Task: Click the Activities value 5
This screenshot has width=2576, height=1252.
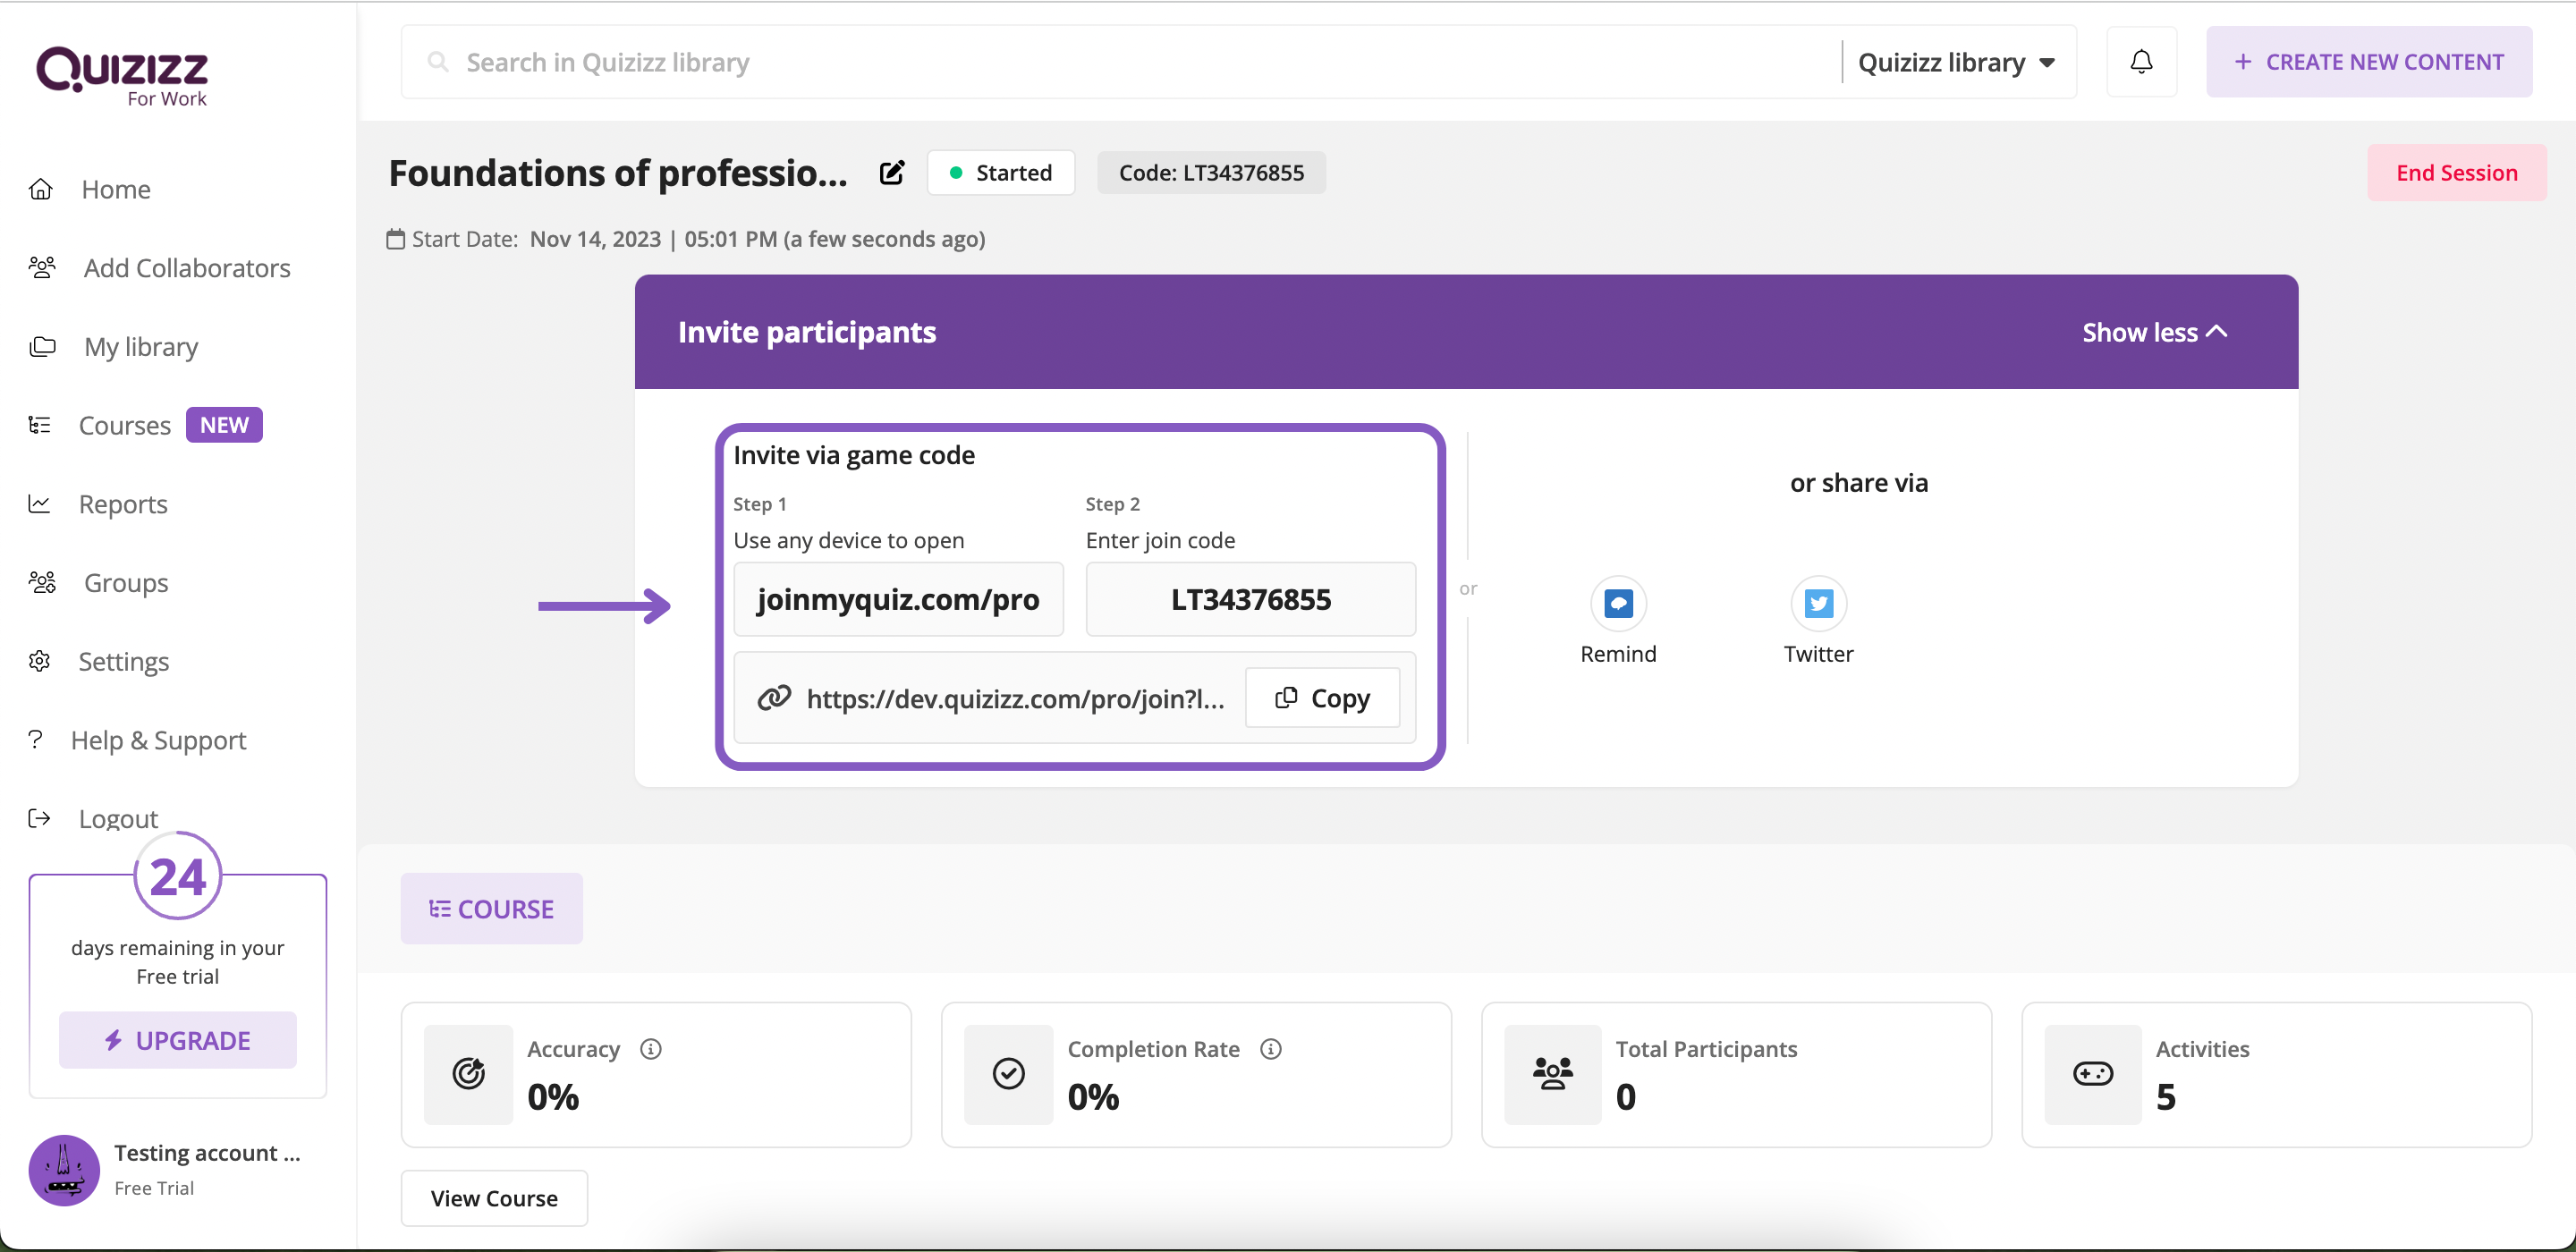Action: pyautogui.click(x=2166, y=1097)
